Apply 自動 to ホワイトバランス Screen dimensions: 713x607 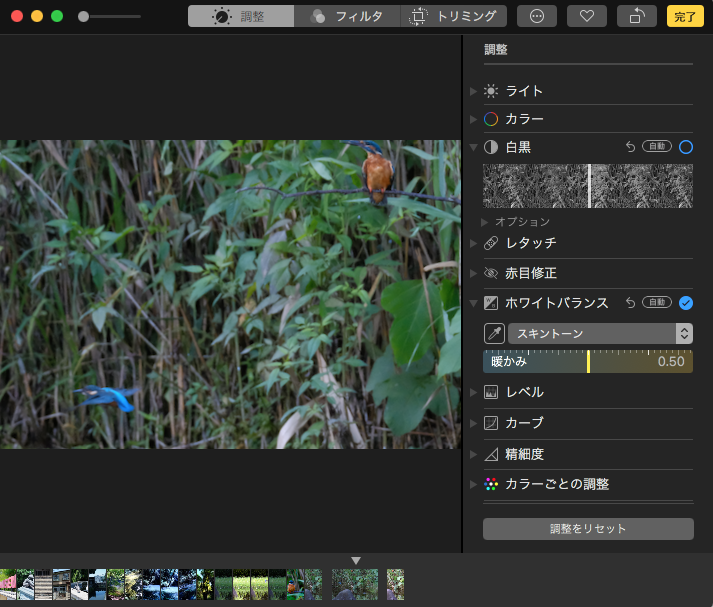[657, 302]
